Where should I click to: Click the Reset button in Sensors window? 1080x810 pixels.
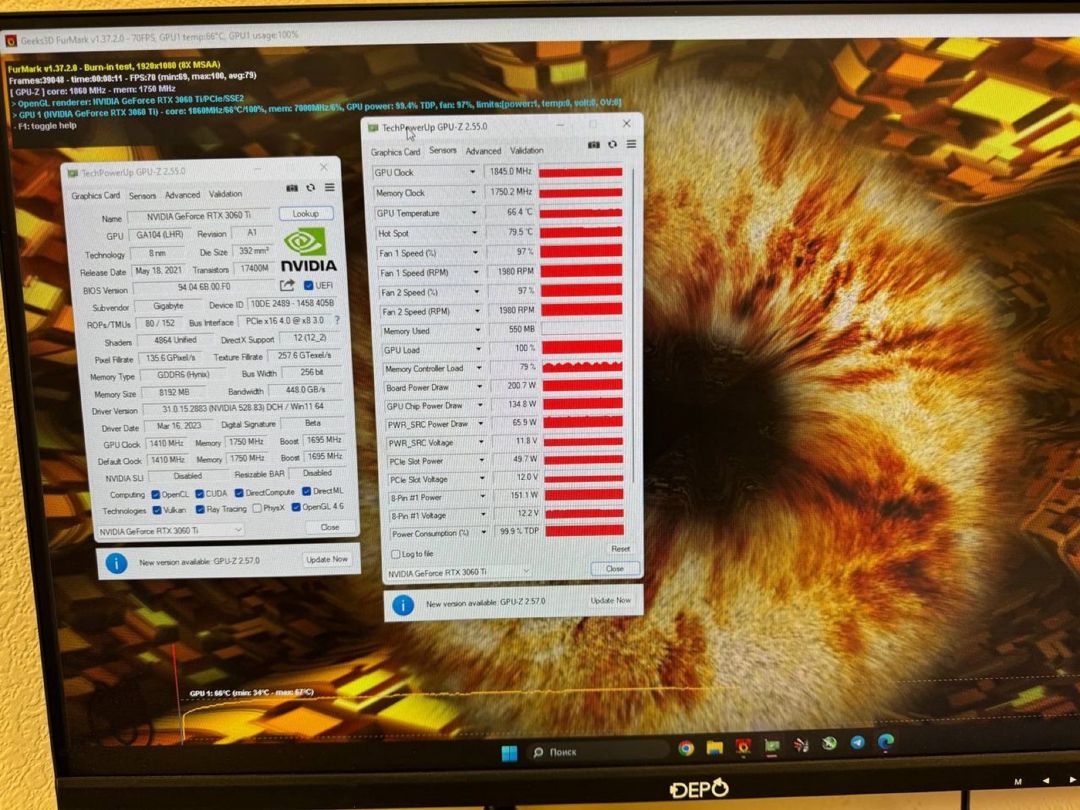tap(621, 549)
